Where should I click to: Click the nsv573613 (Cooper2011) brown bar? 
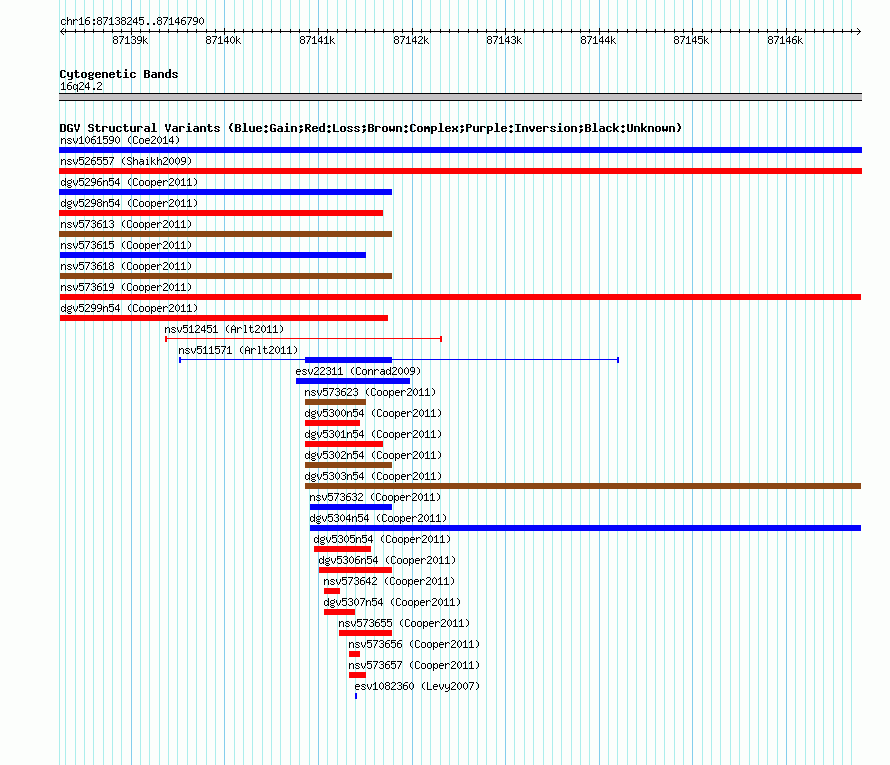pos(226,234)
